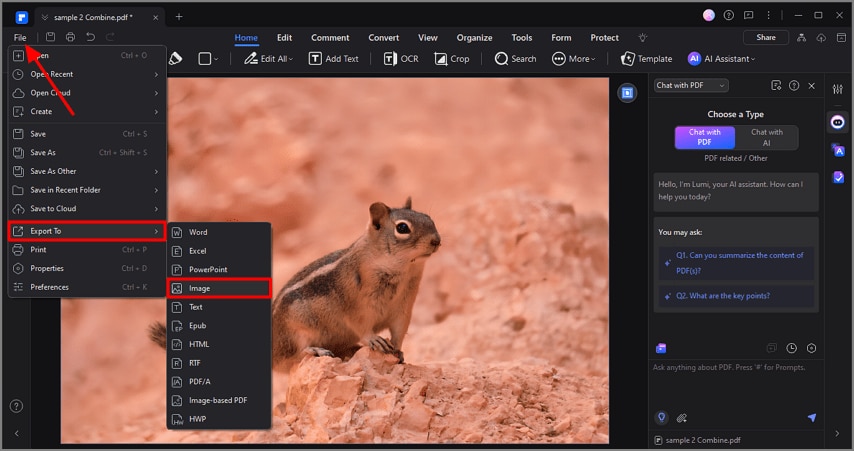Screen dimensions: 854x451
Task: Close the AI assistant panel
Action: click(812, 86)
